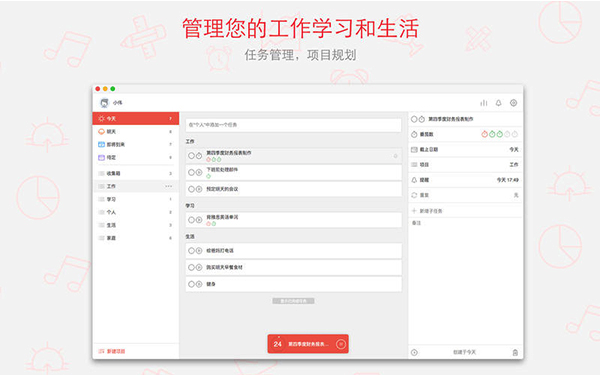Open 提醒 reminder setting 今天 17:49

point(465,180)
